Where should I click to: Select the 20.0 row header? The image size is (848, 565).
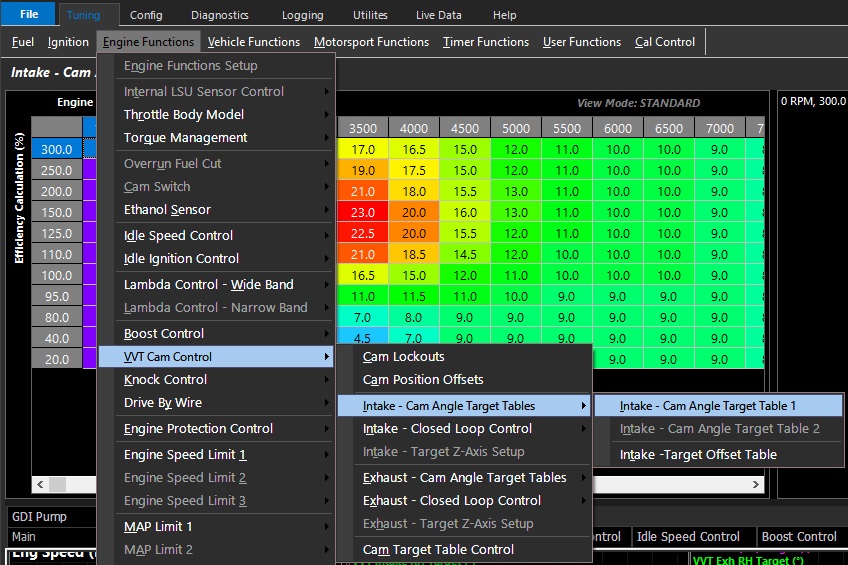(x=57, y=360)
